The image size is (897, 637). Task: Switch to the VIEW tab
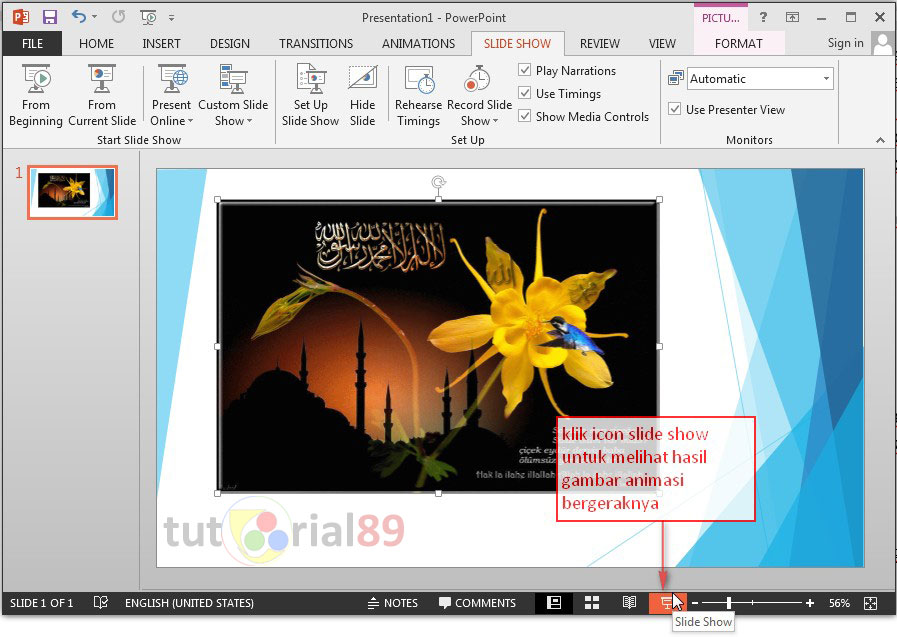pyautogui.click(x=662, y=43)
